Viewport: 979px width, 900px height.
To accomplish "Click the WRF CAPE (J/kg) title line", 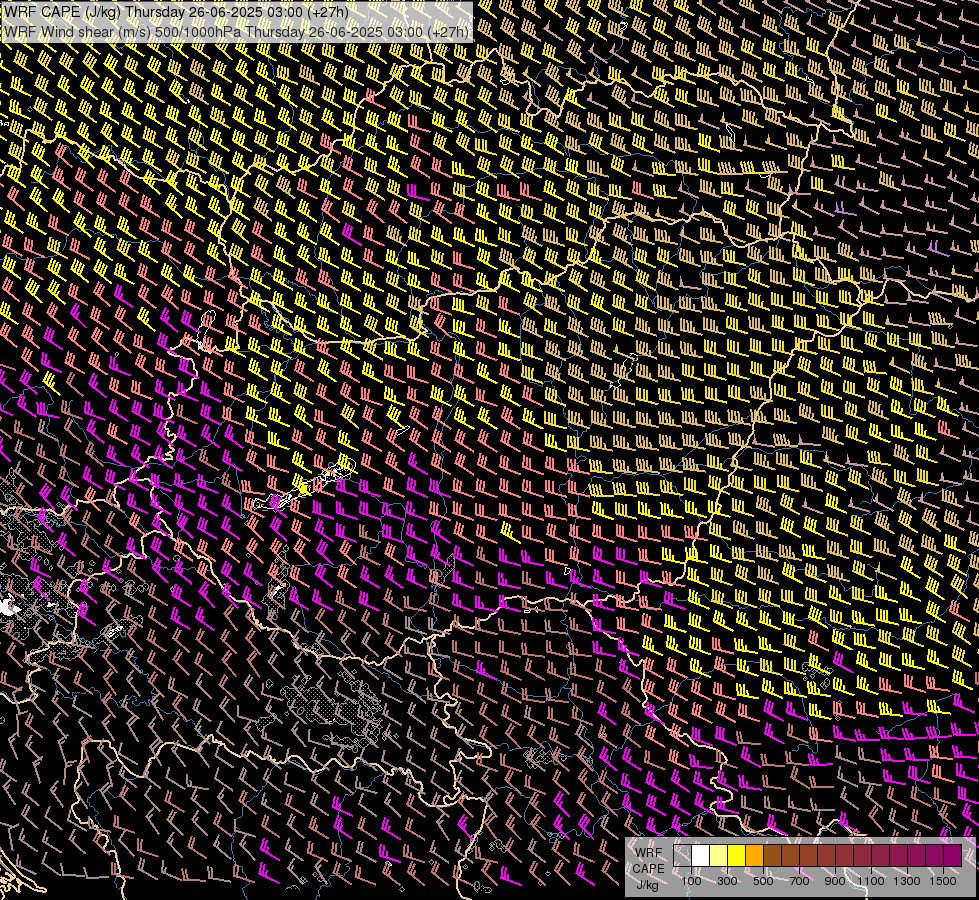I will point(176,12).
